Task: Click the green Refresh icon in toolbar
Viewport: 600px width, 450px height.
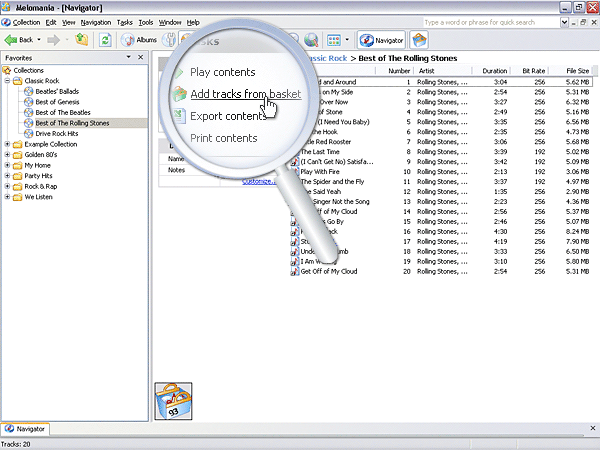Action: coord(105,40)
